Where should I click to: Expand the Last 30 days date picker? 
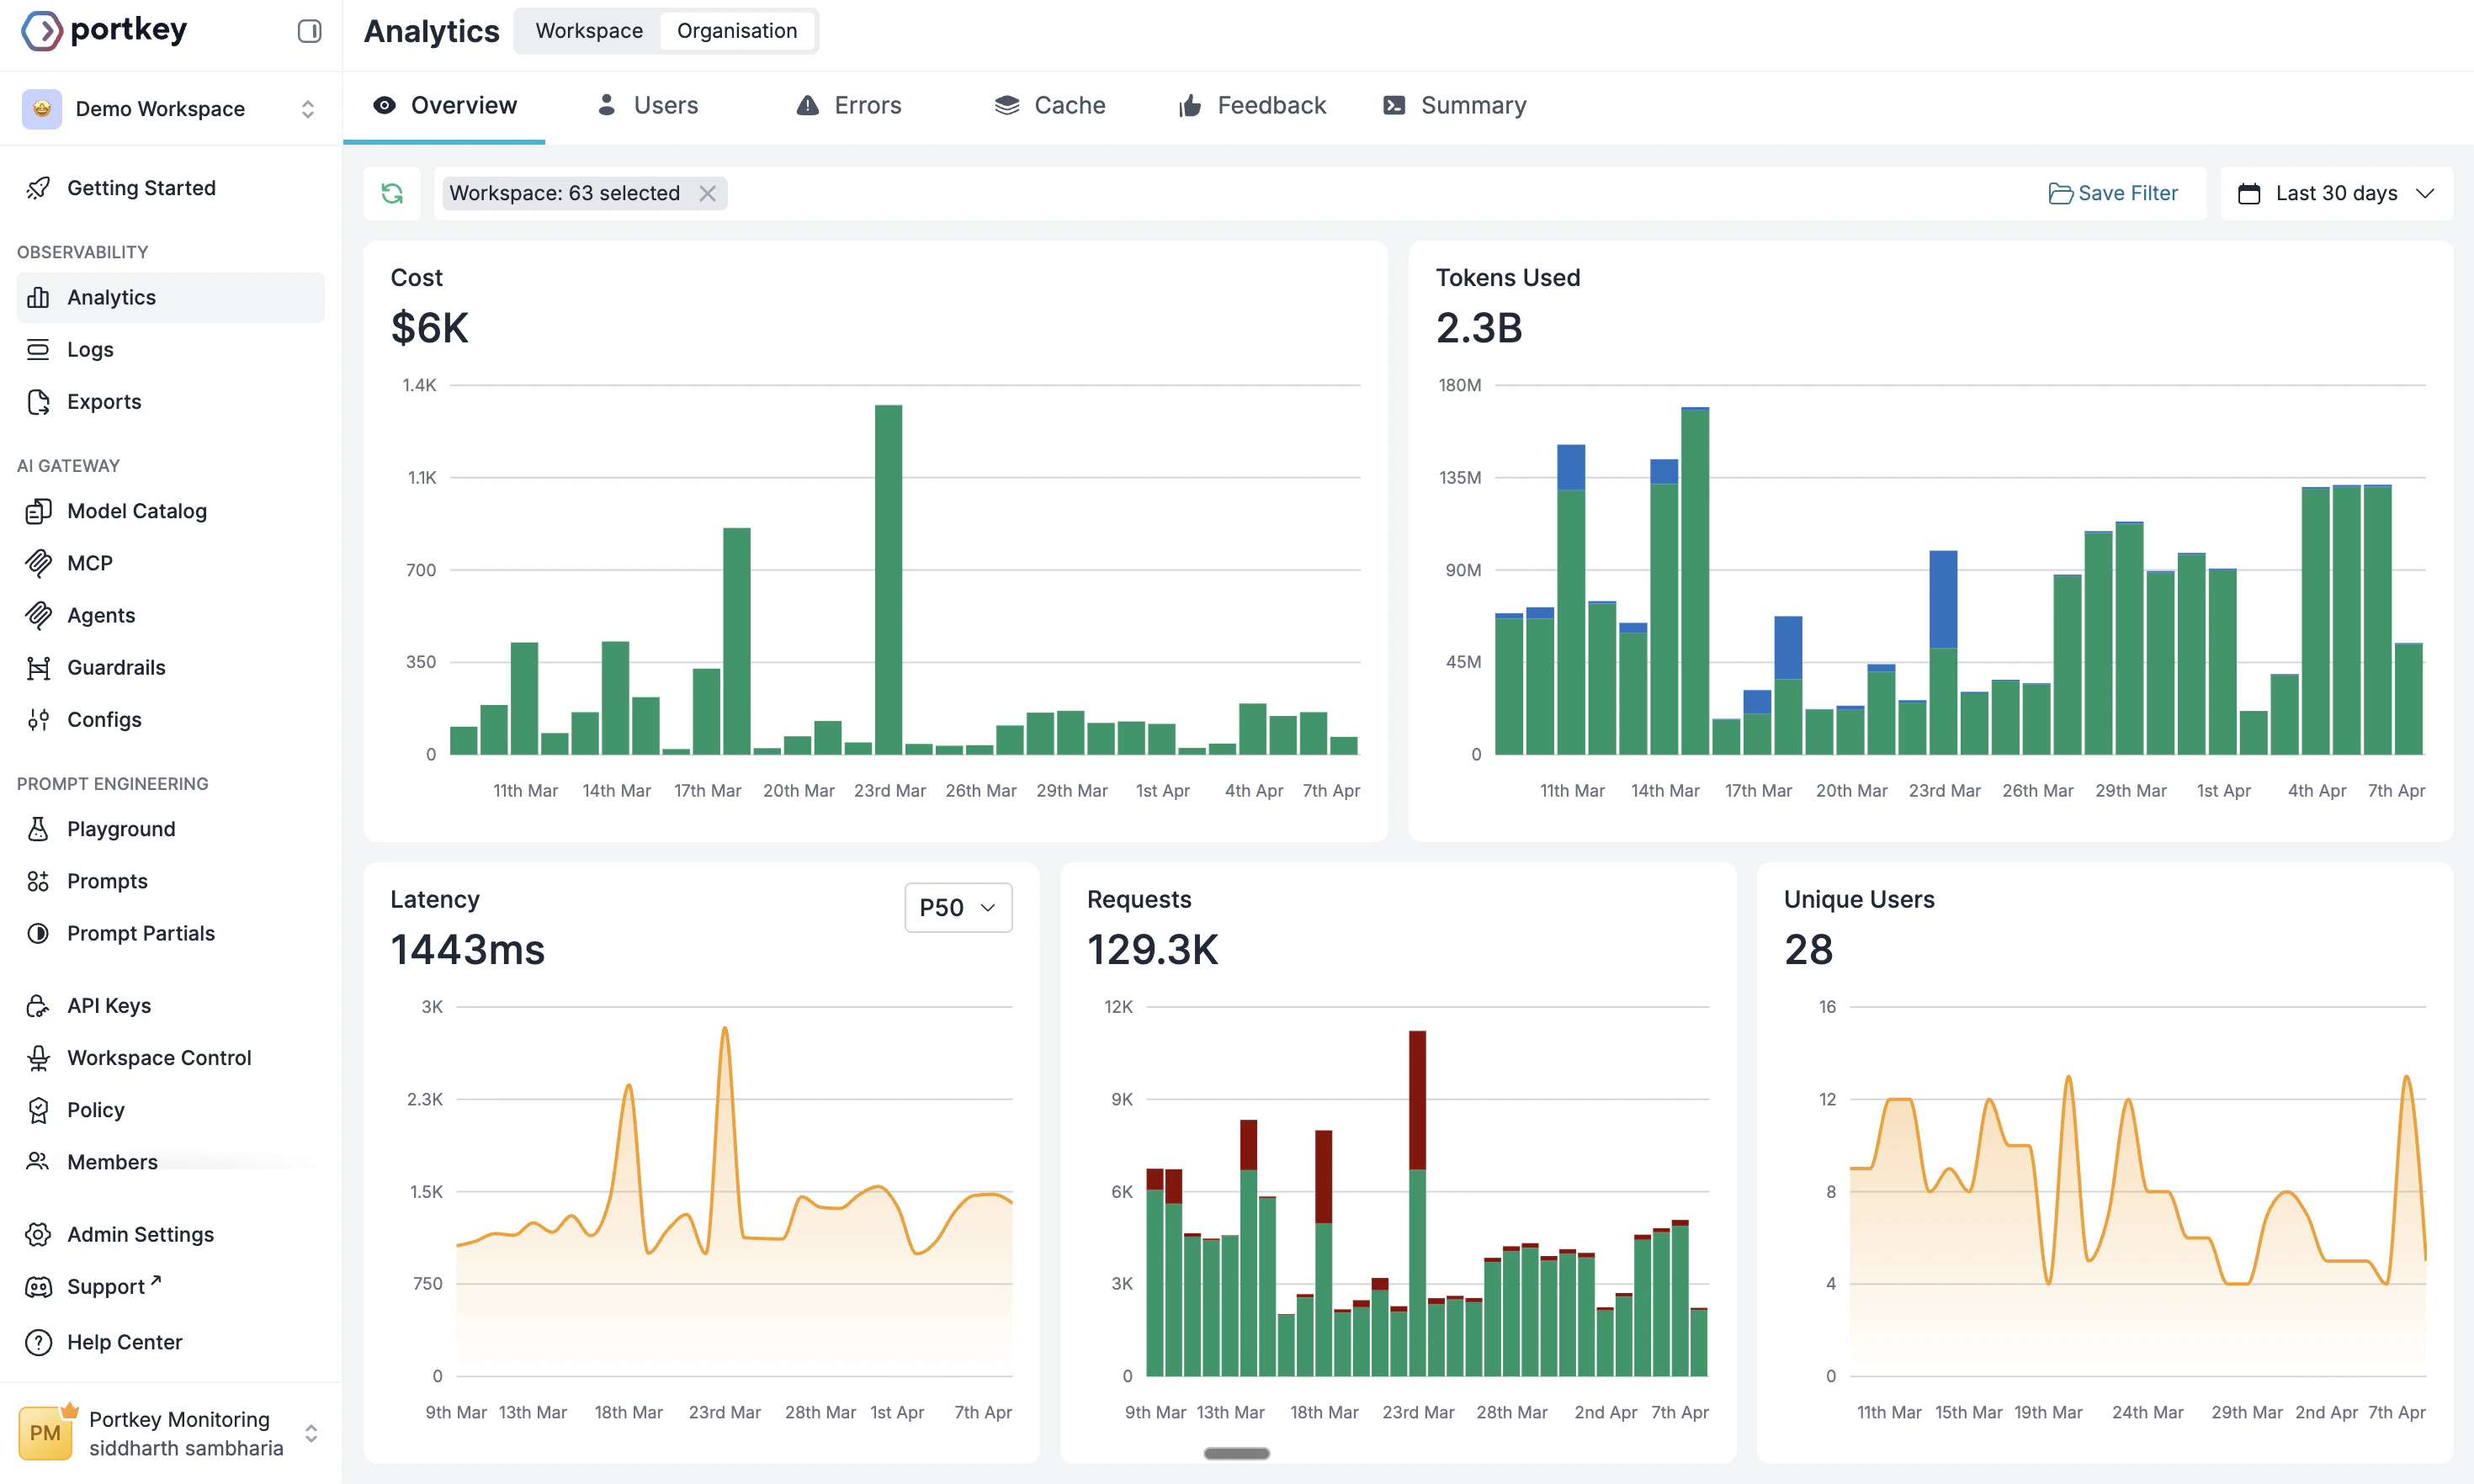(x=2338, y=192)
